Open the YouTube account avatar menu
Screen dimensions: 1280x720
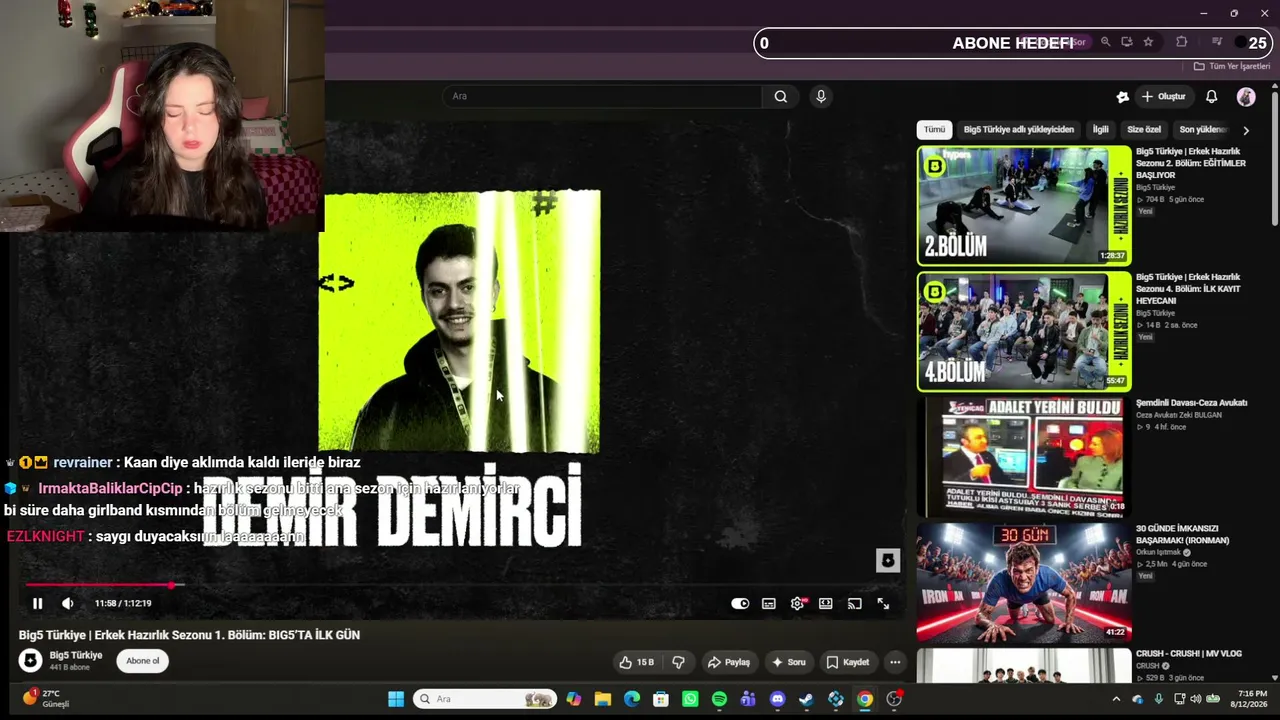pyautogui.click(x=1246, y=97)
